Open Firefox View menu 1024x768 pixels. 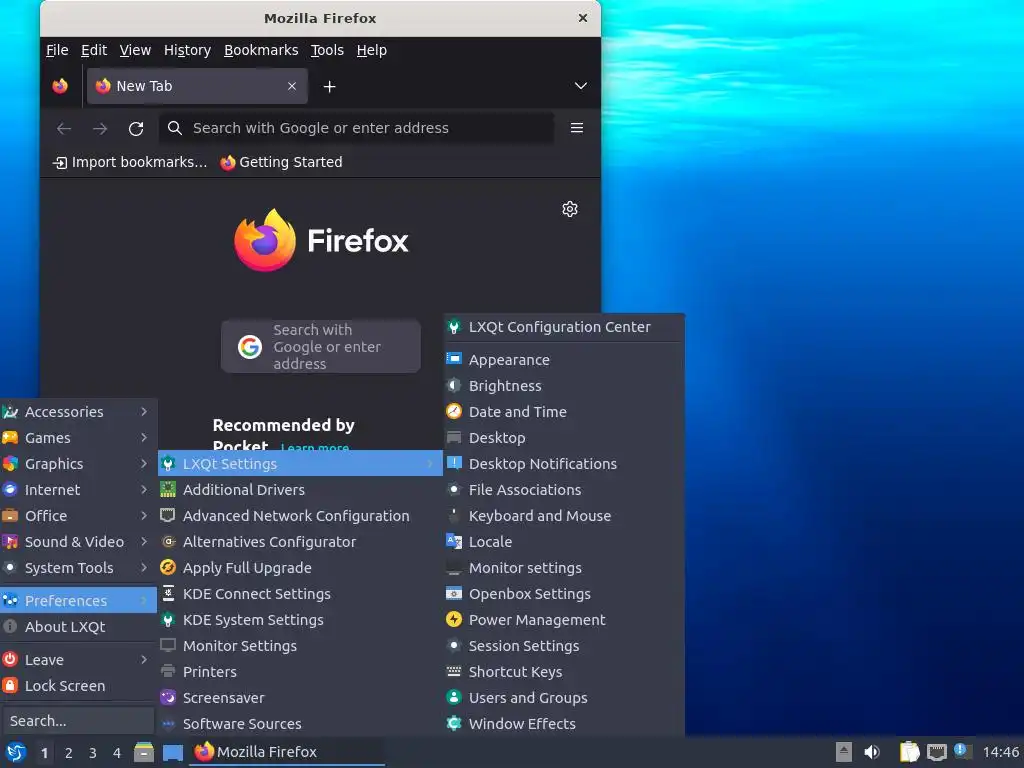(135, 50)
